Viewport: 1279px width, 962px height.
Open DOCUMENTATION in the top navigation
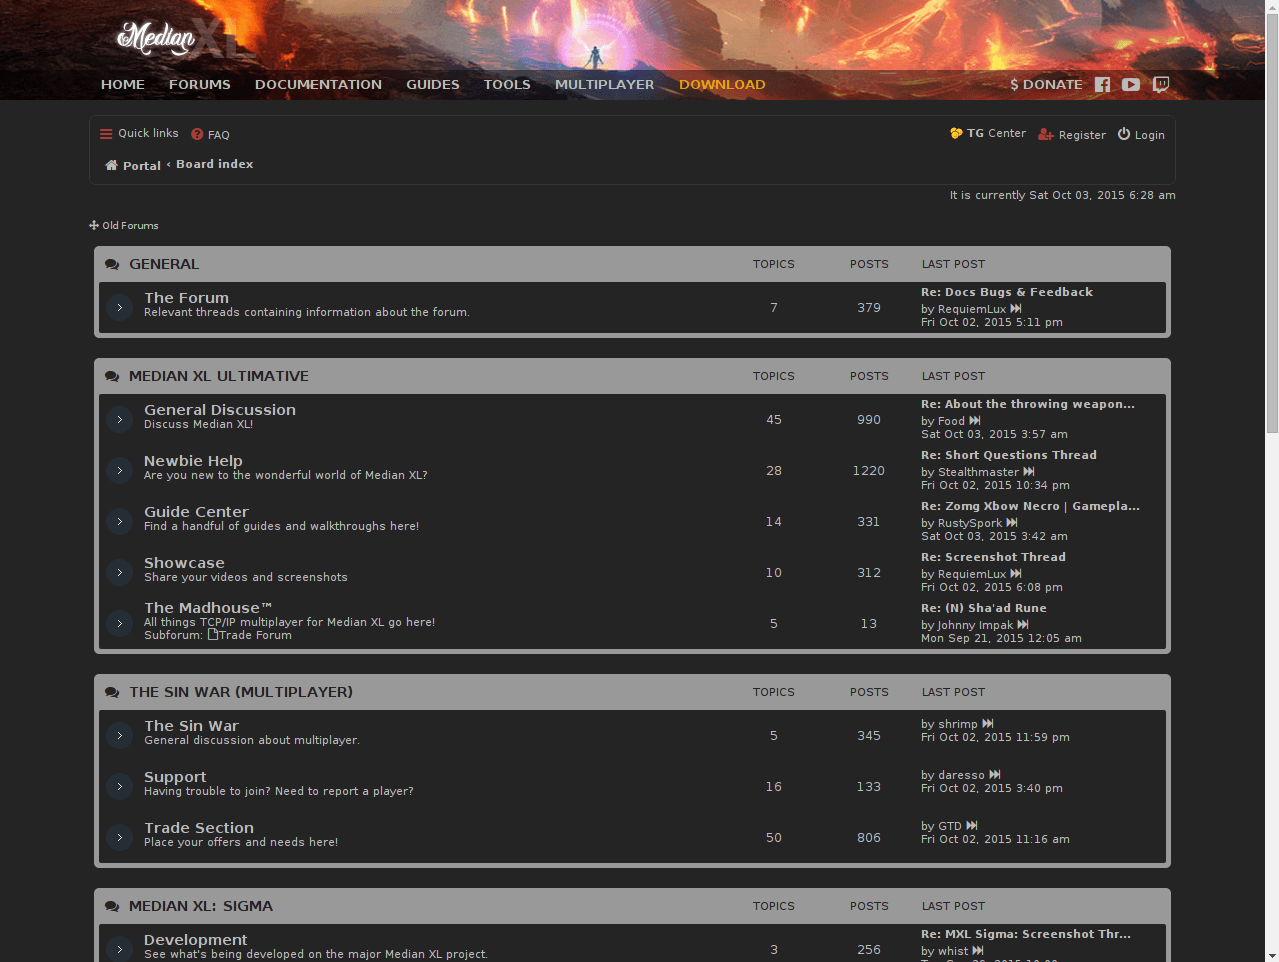click(x=318, y=85)
